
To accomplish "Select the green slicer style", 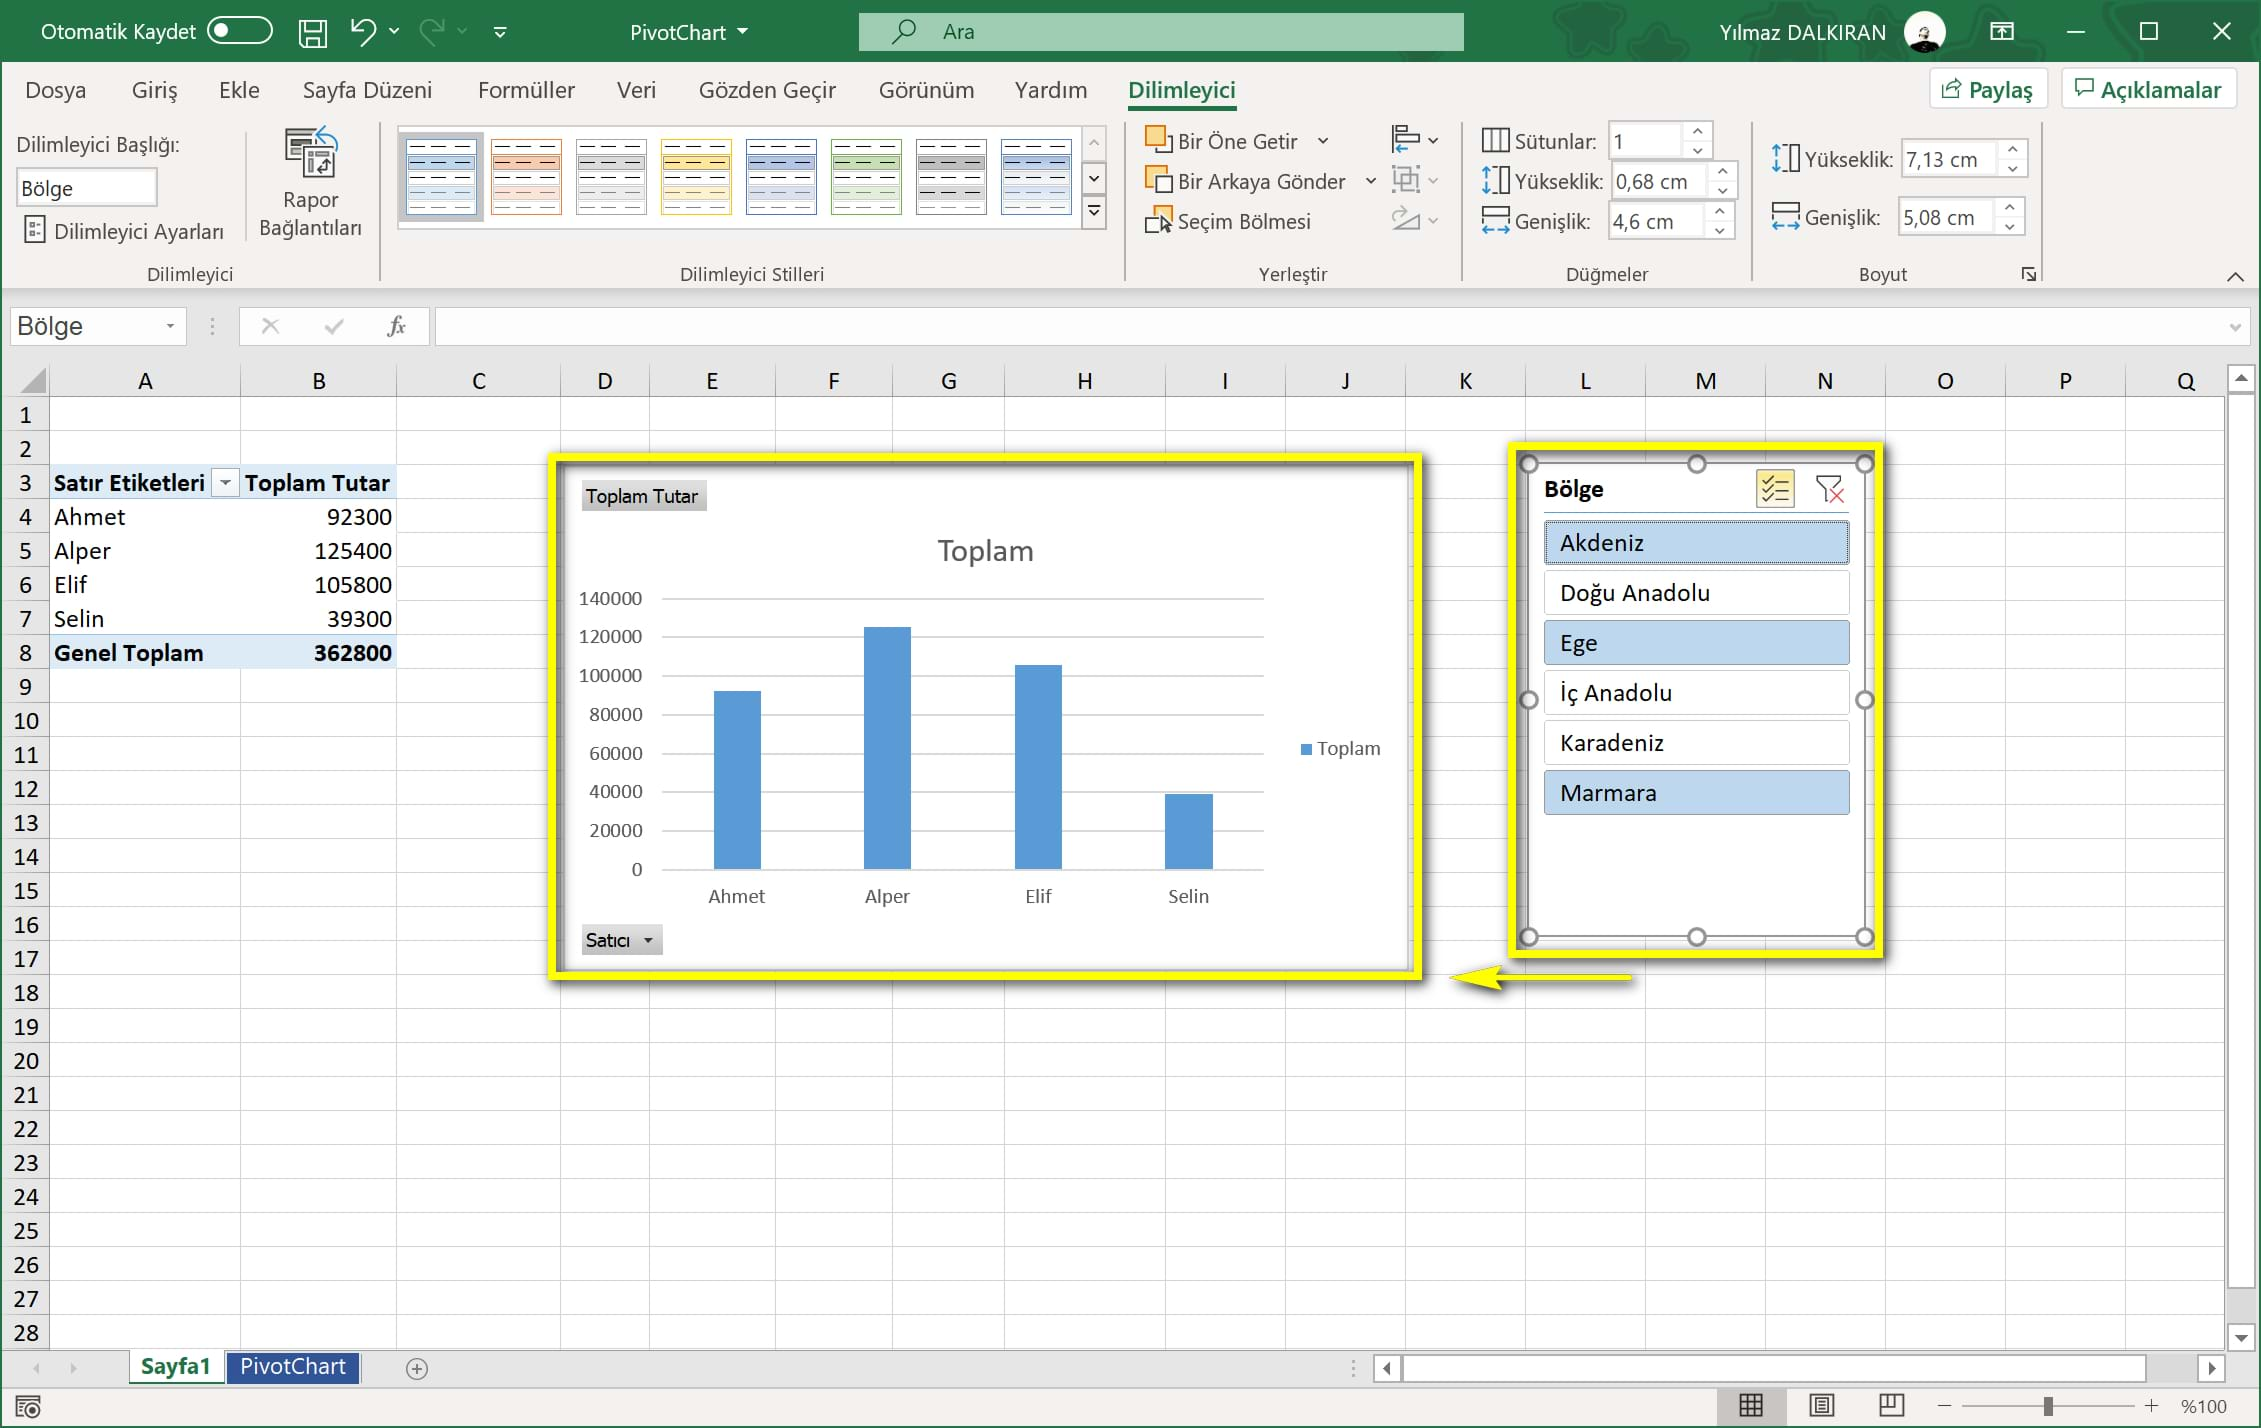I will pyautogui.click(x=866, y=177).
